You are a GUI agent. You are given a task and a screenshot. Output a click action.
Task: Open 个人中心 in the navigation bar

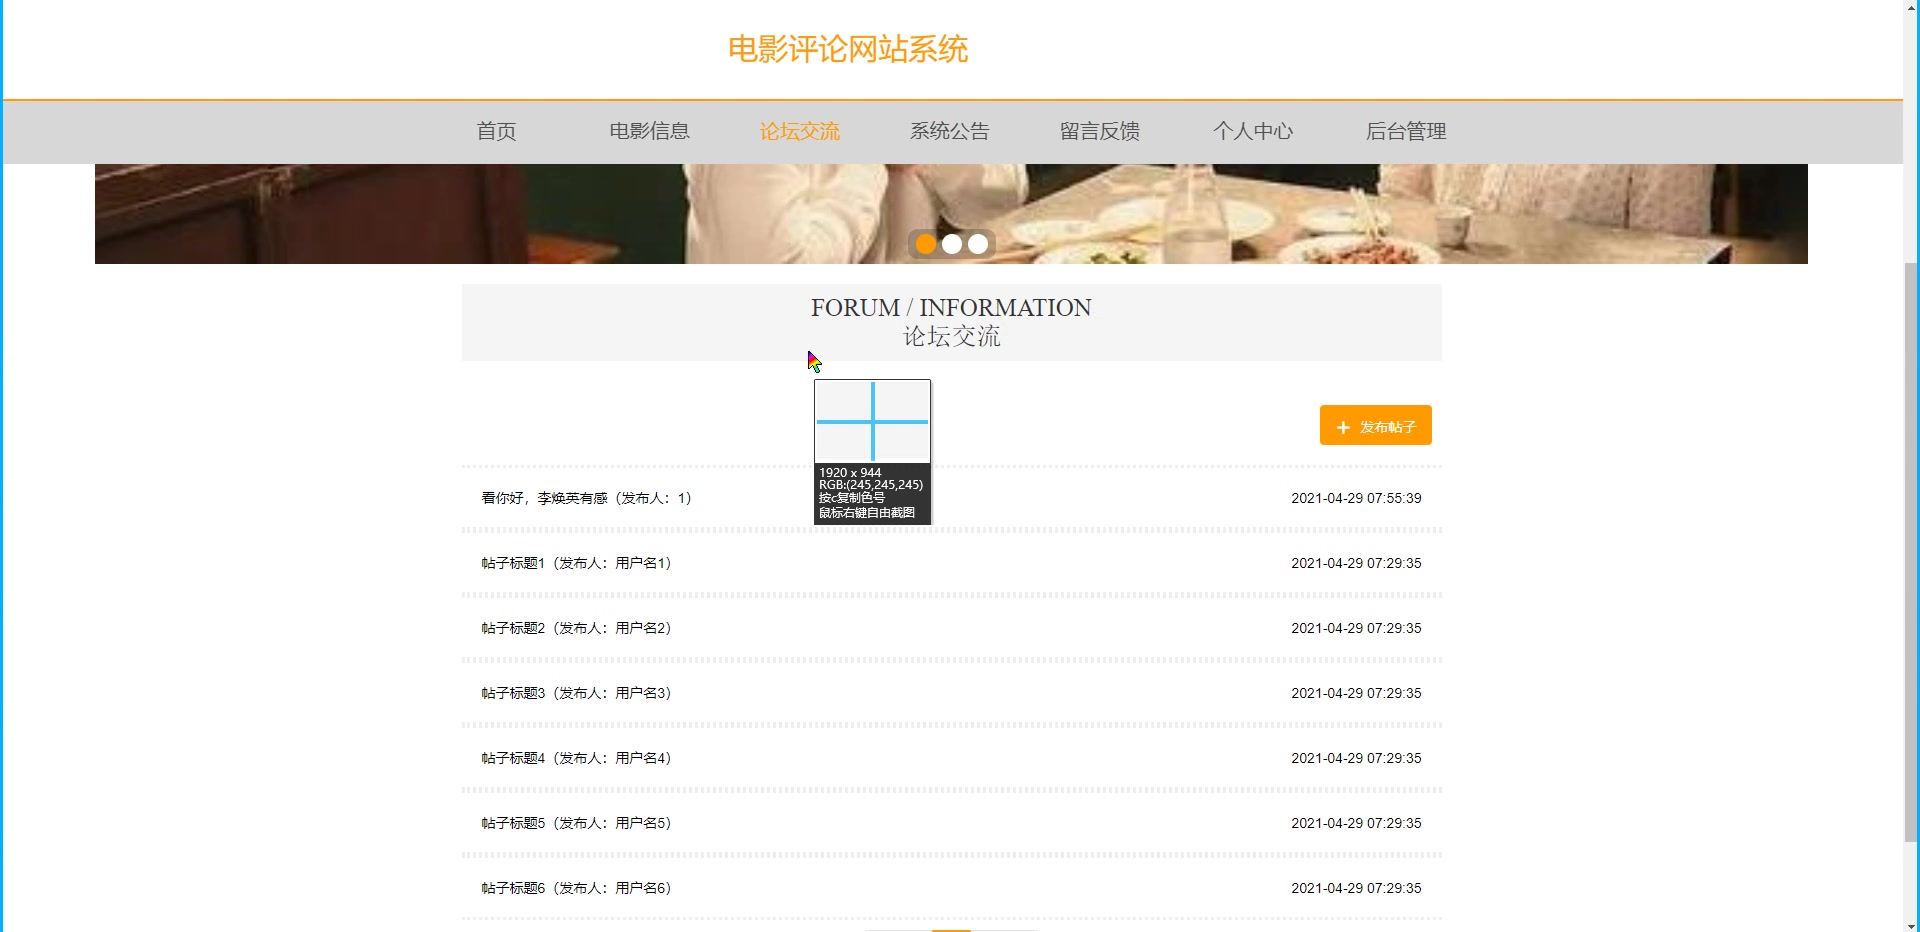click(1253, 131)
